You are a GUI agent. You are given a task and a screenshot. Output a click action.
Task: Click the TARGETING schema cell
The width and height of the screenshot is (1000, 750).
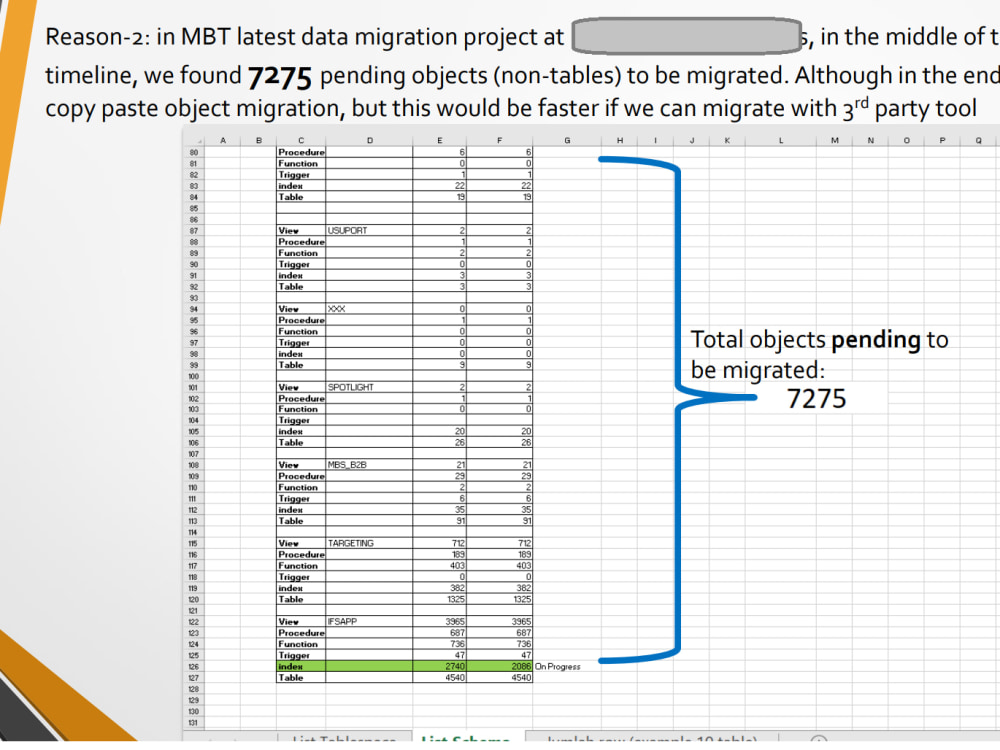[369, 544]
